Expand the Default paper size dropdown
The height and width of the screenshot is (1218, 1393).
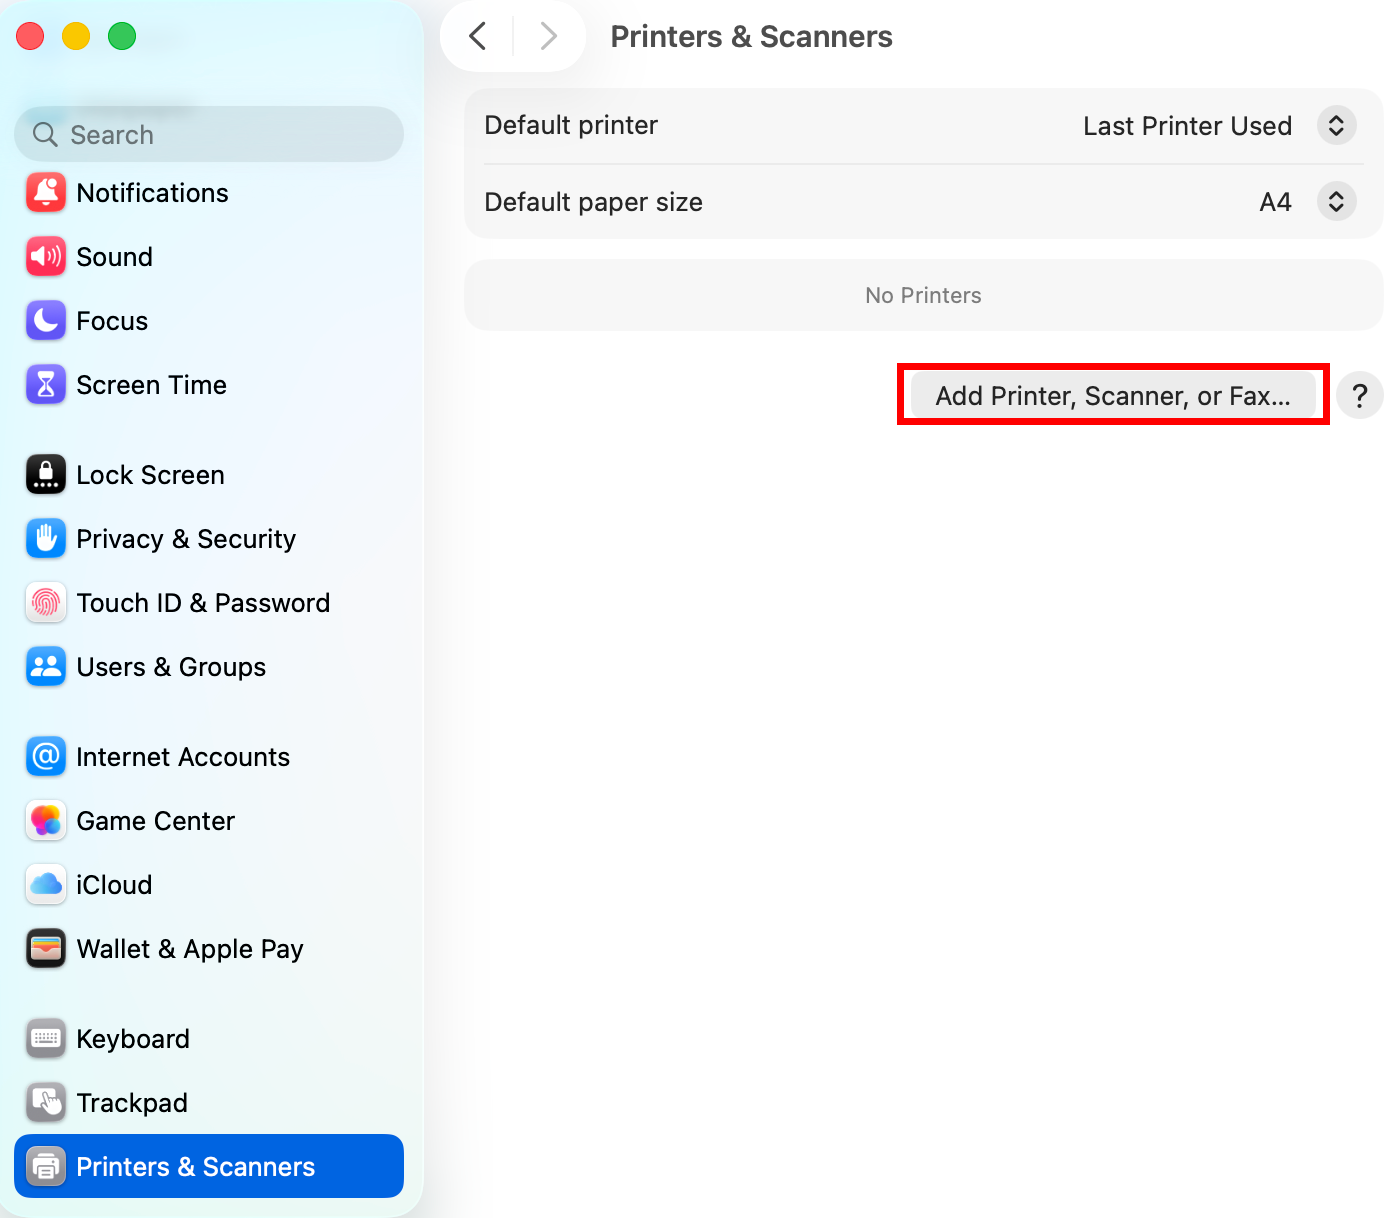1336,202
